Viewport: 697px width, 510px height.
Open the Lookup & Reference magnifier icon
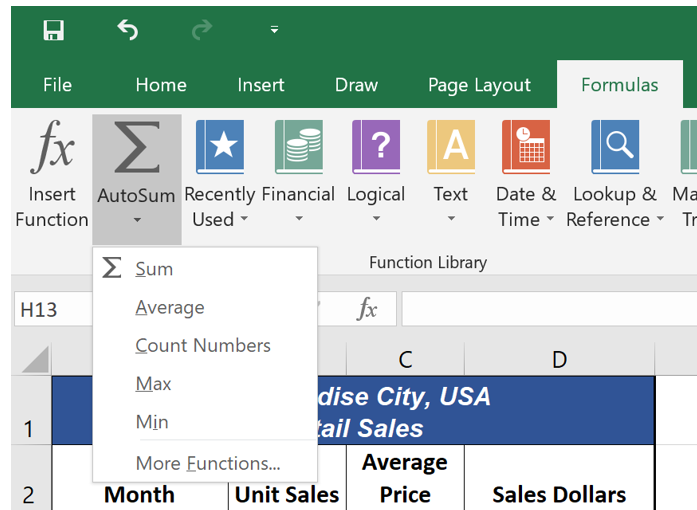[x=616, y=147]
